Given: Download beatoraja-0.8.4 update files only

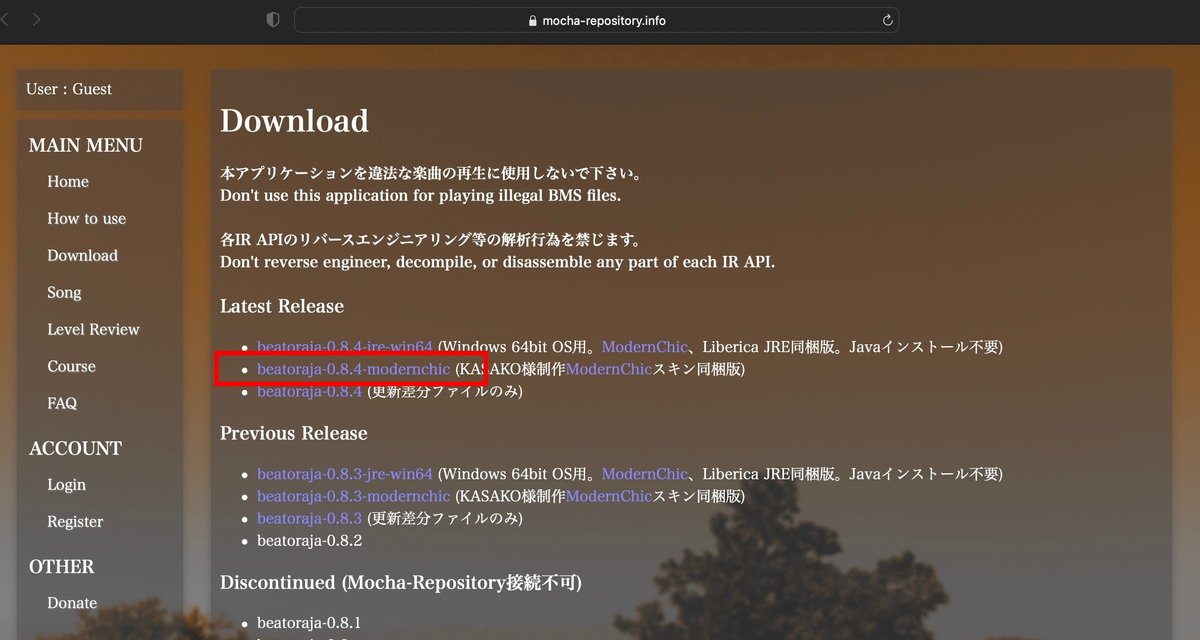Looking at the screenshot, I should point(309,391).
